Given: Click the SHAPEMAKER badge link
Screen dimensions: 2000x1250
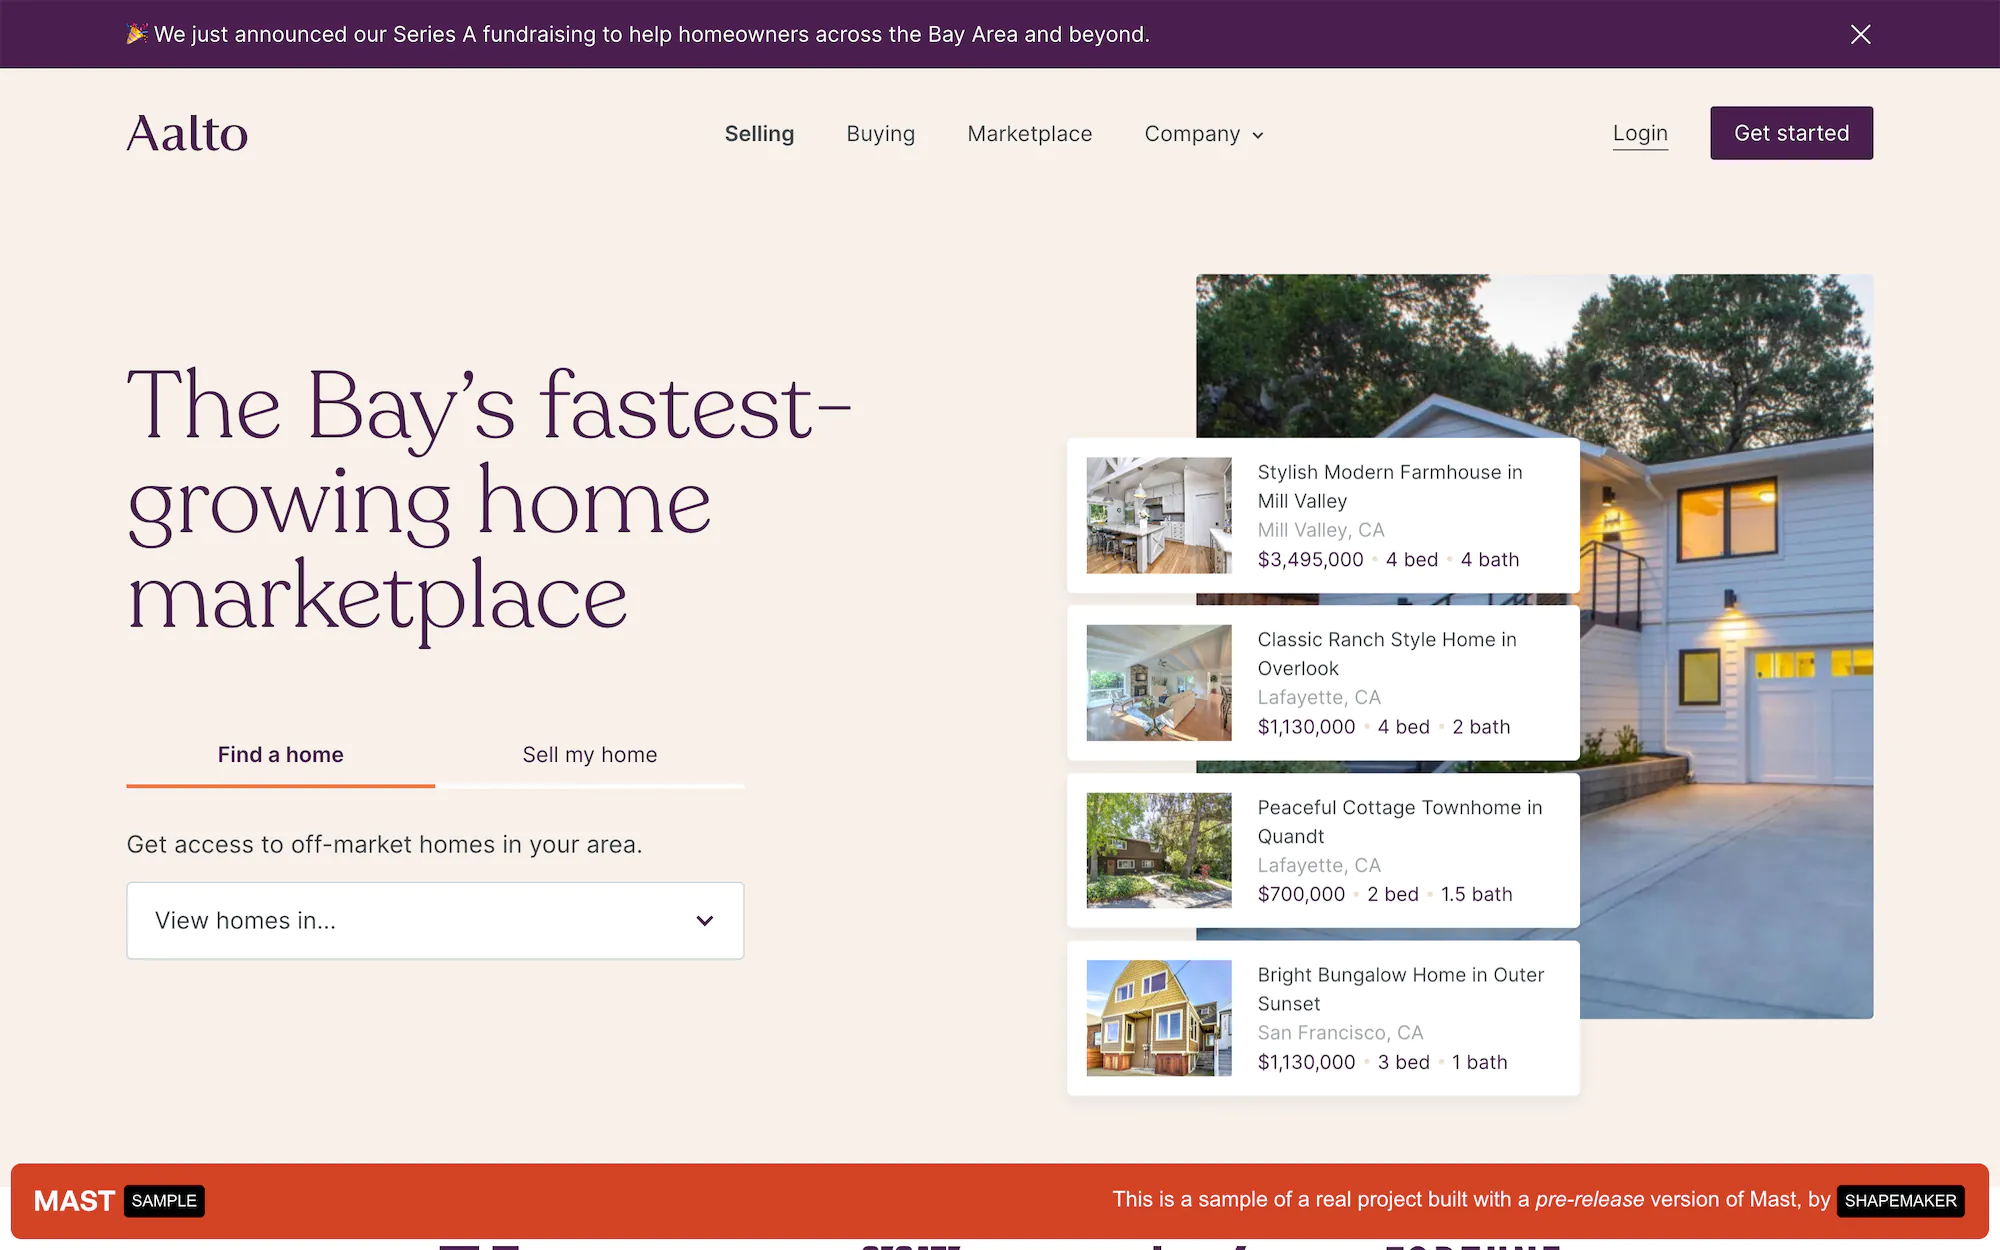Looking at the screenshot, I should (1900, 1201).
